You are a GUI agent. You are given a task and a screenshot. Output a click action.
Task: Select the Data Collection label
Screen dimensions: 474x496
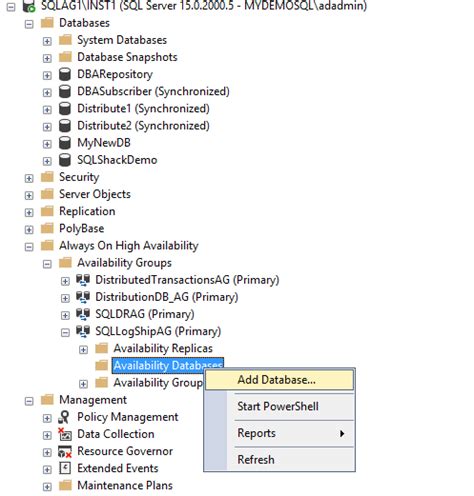116,434
